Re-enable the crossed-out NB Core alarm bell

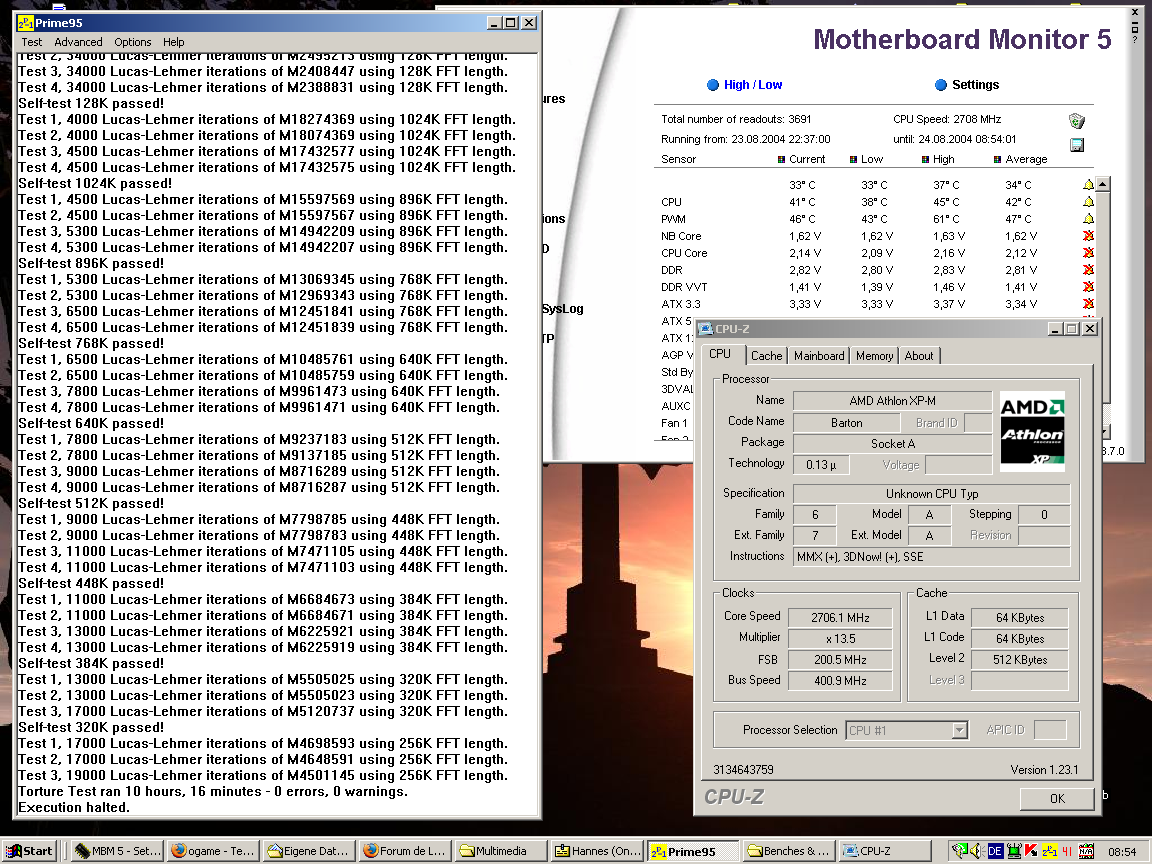[x=1087, y=236]
